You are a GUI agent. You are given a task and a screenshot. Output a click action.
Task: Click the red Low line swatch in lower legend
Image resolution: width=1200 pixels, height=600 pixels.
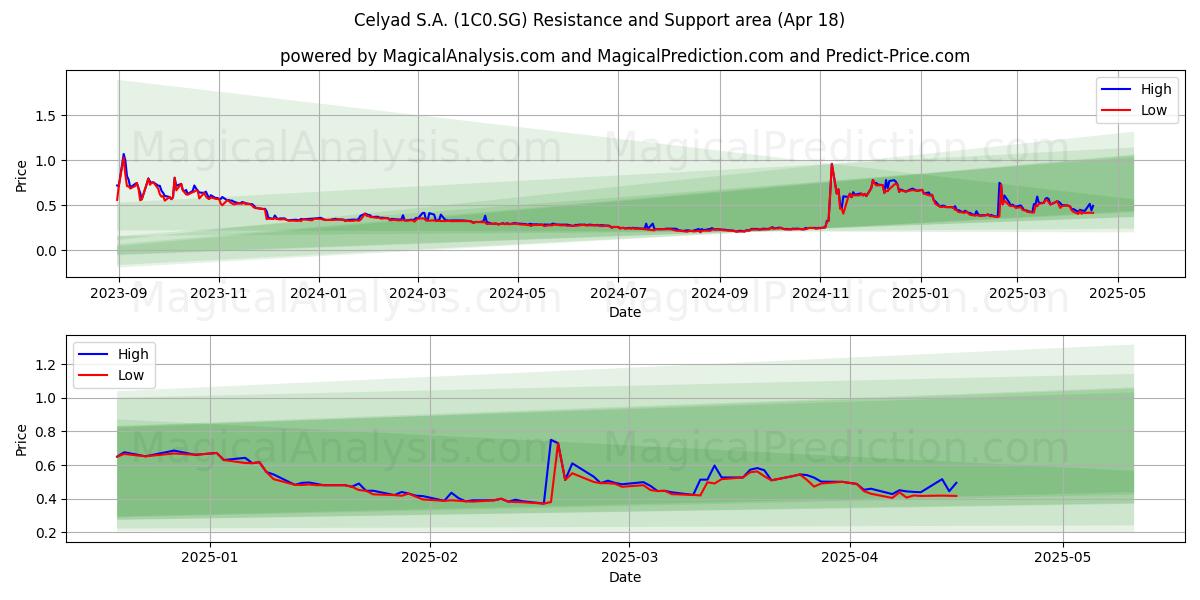(x=94, y=376)
